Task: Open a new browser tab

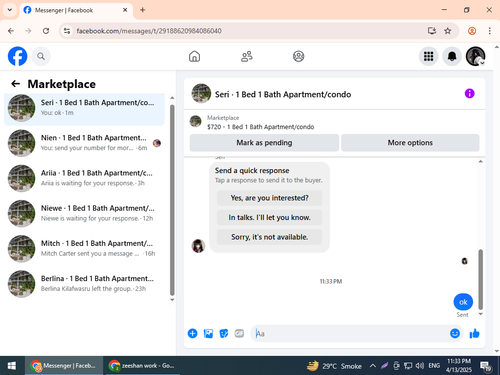Action: point(143,10)
